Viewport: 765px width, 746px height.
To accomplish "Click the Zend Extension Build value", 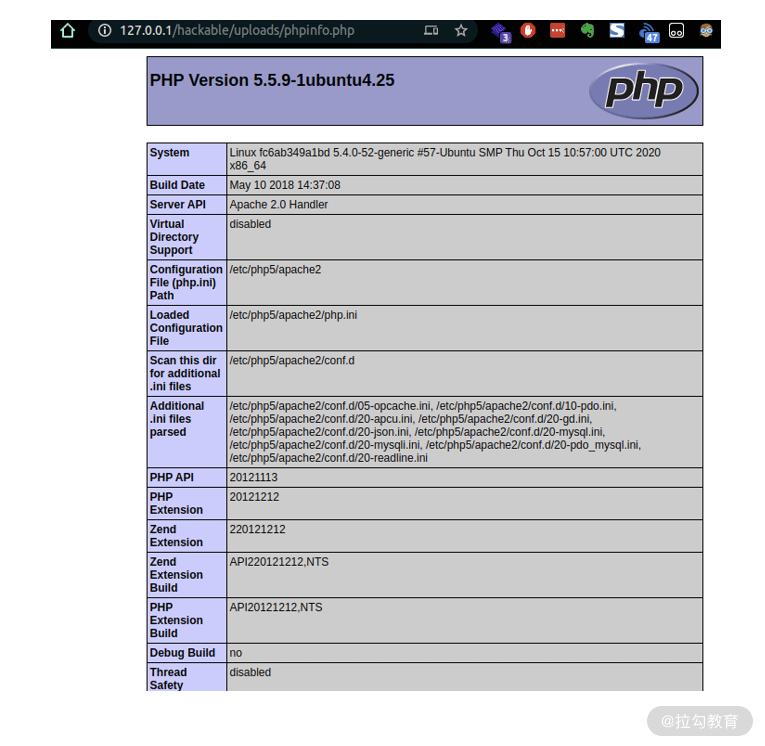I will coord(279,562).
